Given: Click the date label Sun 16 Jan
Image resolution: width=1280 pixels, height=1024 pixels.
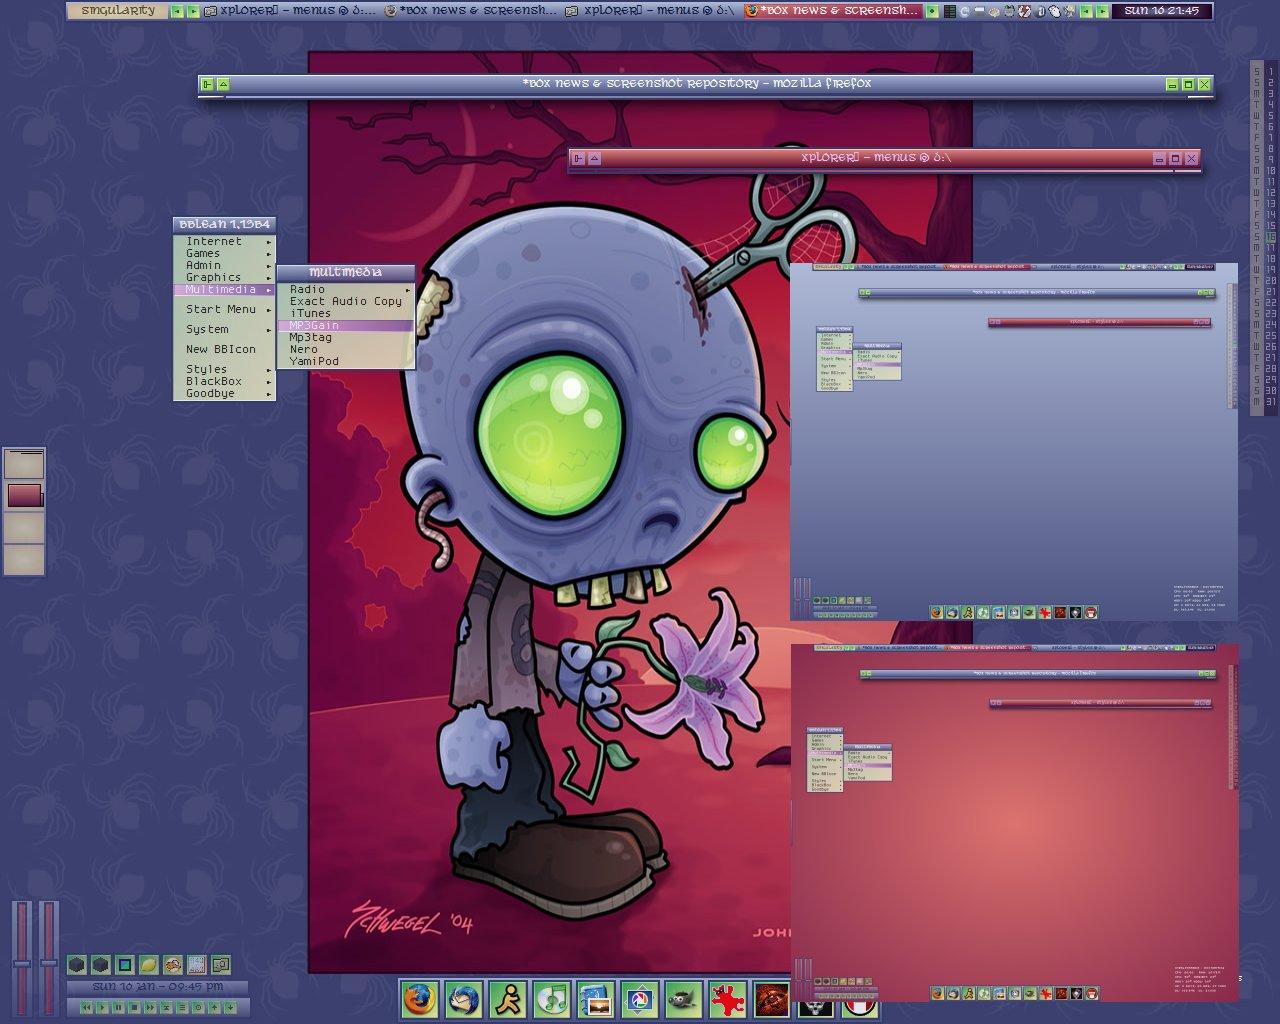Looking at the screenshot, I should pos(158,987).
